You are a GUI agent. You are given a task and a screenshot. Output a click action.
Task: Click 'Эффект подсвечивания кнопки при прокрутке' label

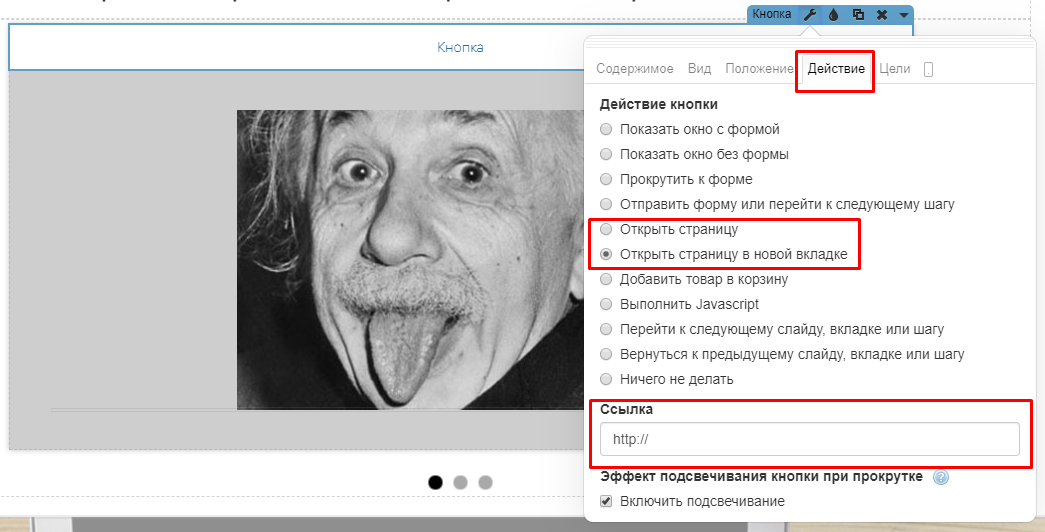click(x=761, y=477)
